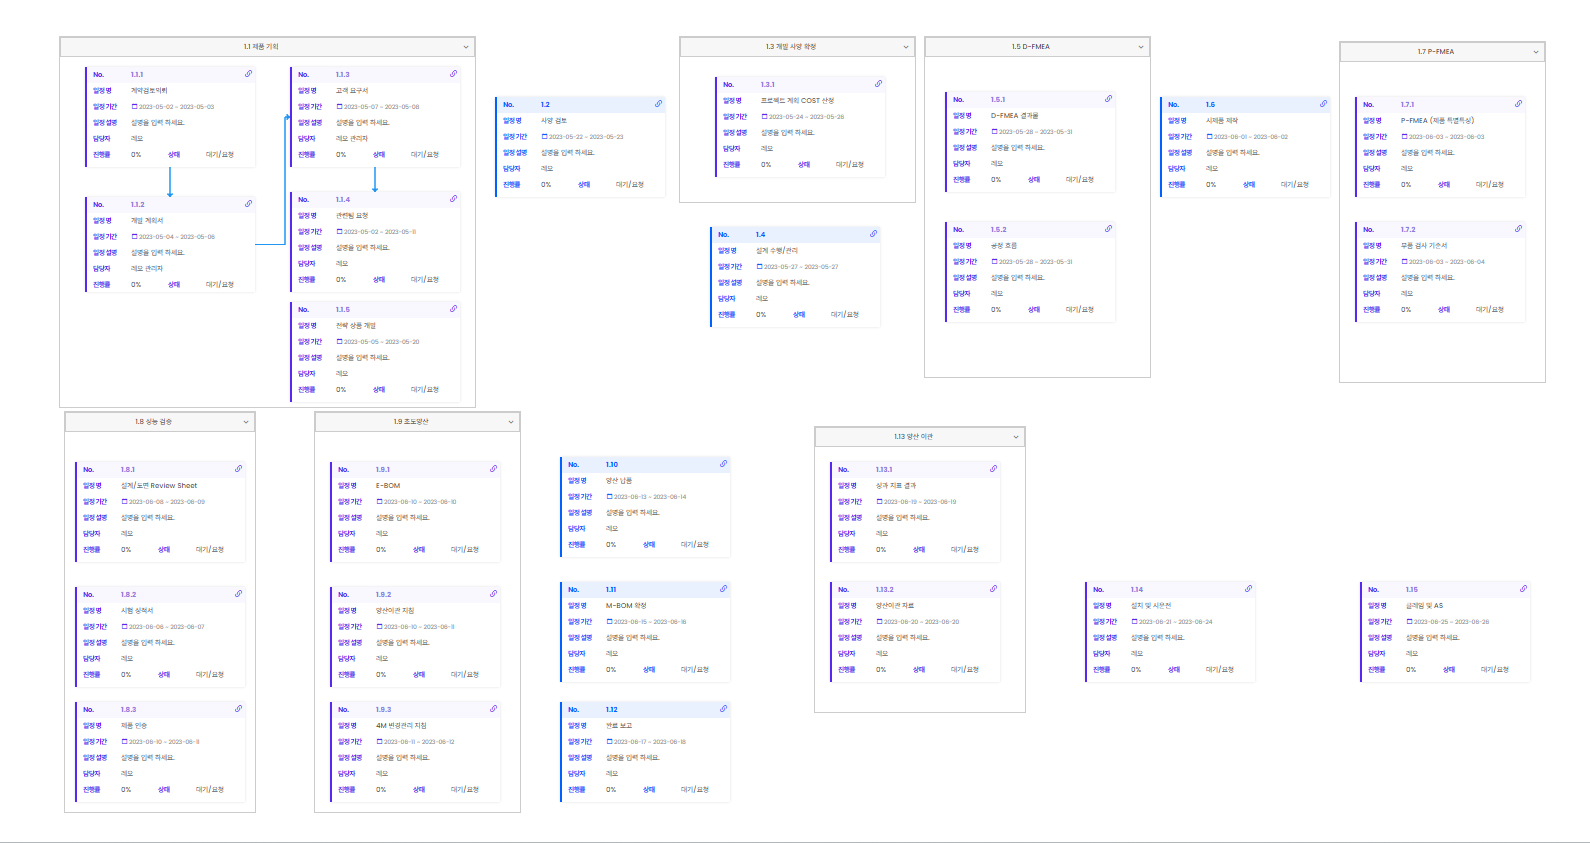Click the link icon on card 1.10
The height and width of the screenshot is (843, 1590).
(723, 464)
